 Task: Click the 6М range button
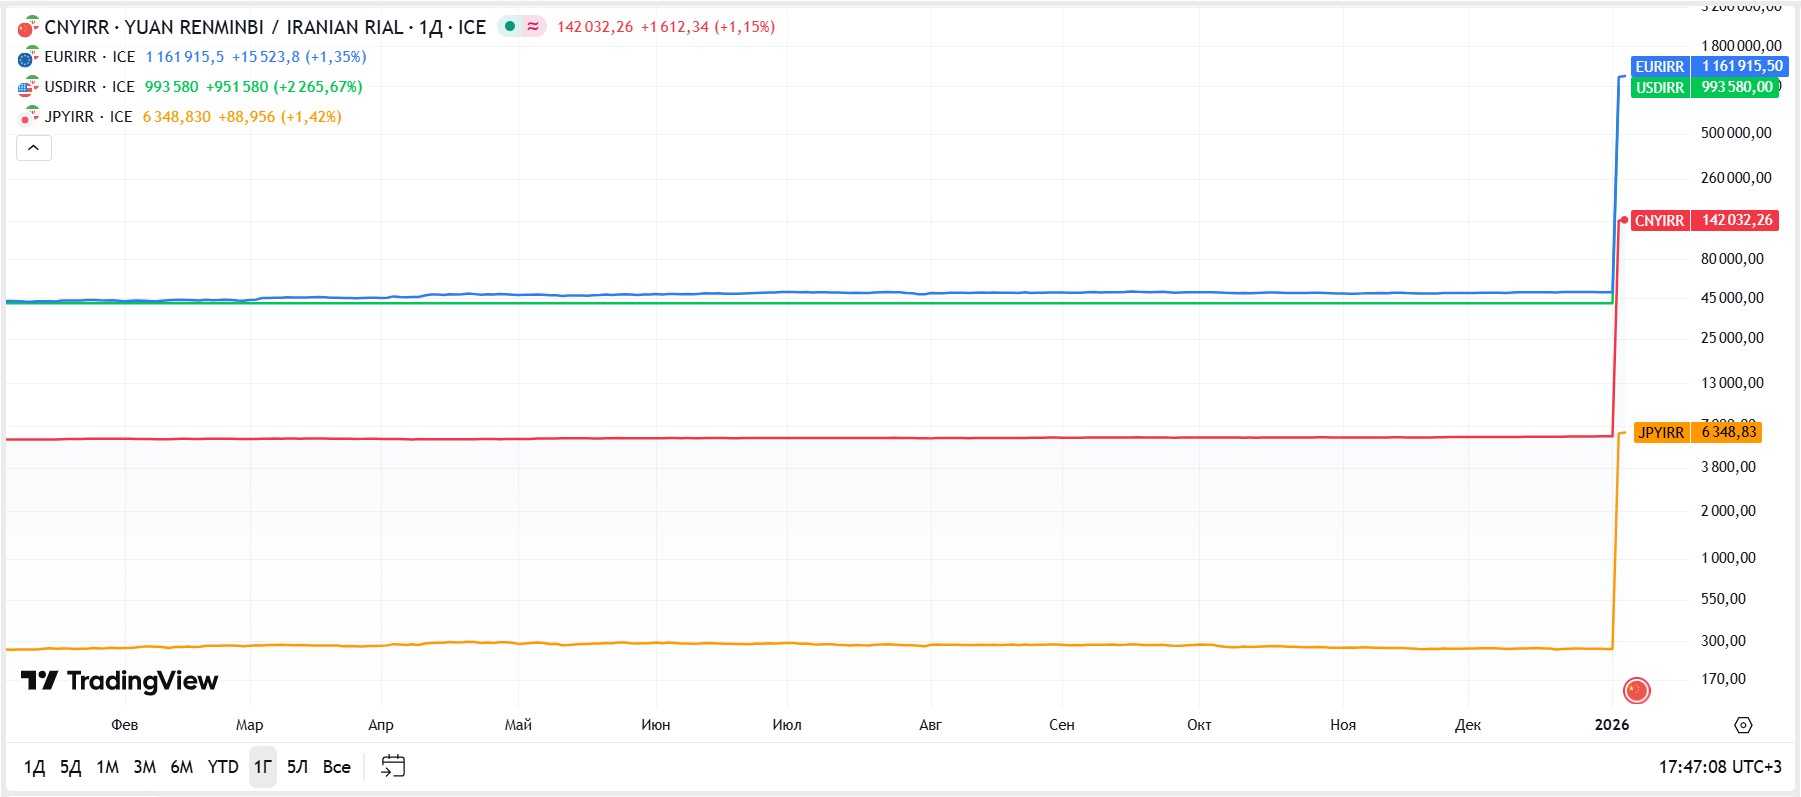[181, 767]
